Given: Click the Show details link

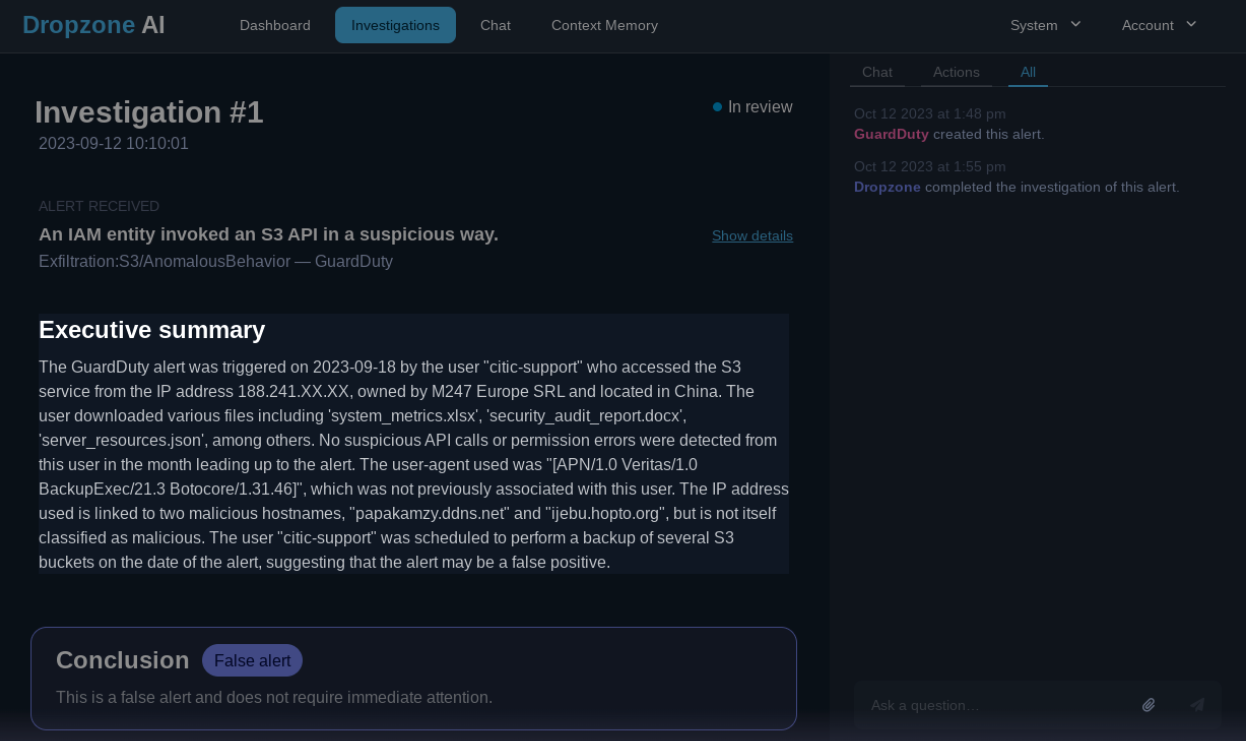Looking at the screenshot, I should [x=752, y=236].
